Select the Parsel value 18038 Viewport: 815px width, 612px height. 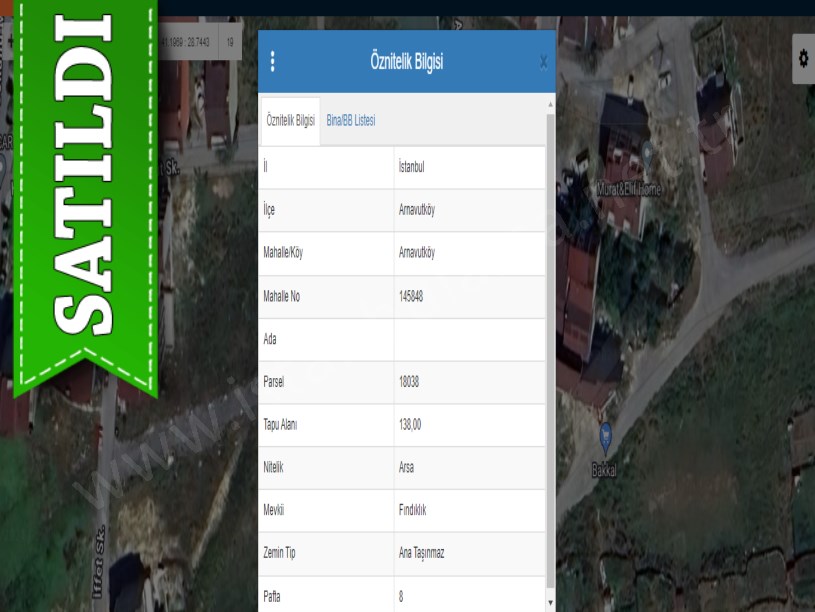(409, 381)
